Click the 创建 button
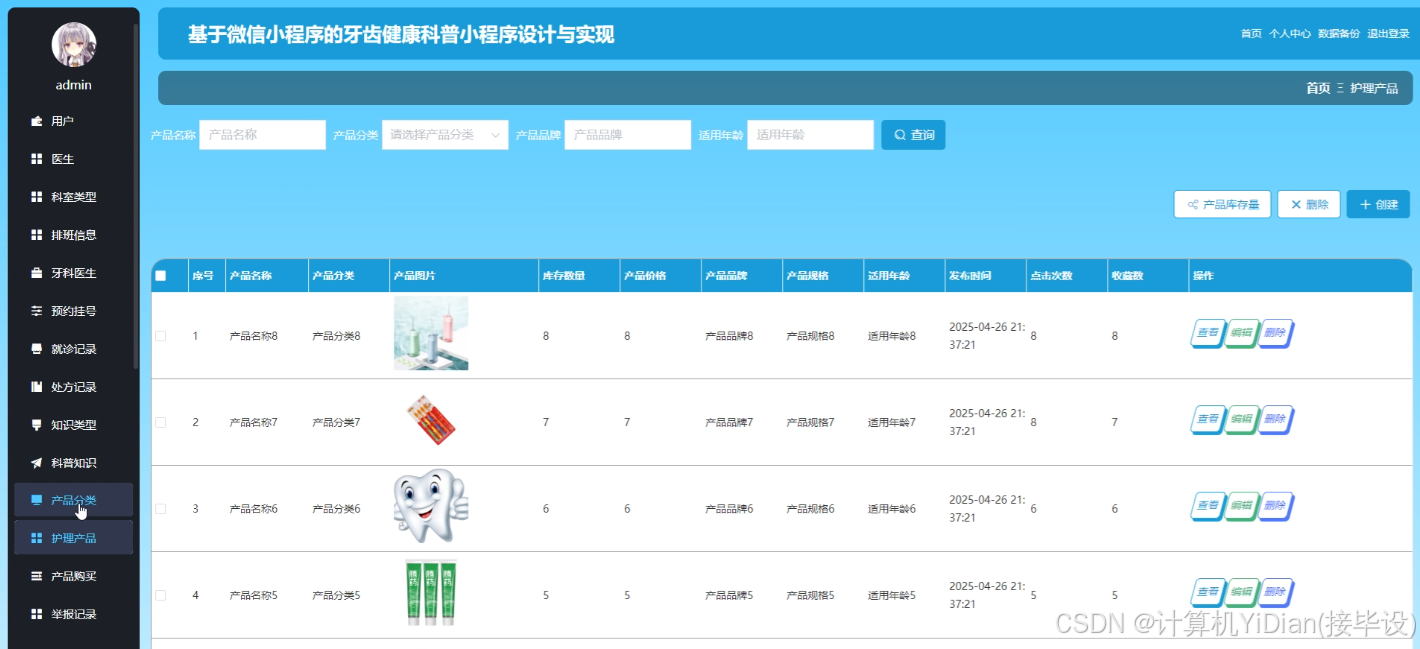 [x=1377, y=204]
